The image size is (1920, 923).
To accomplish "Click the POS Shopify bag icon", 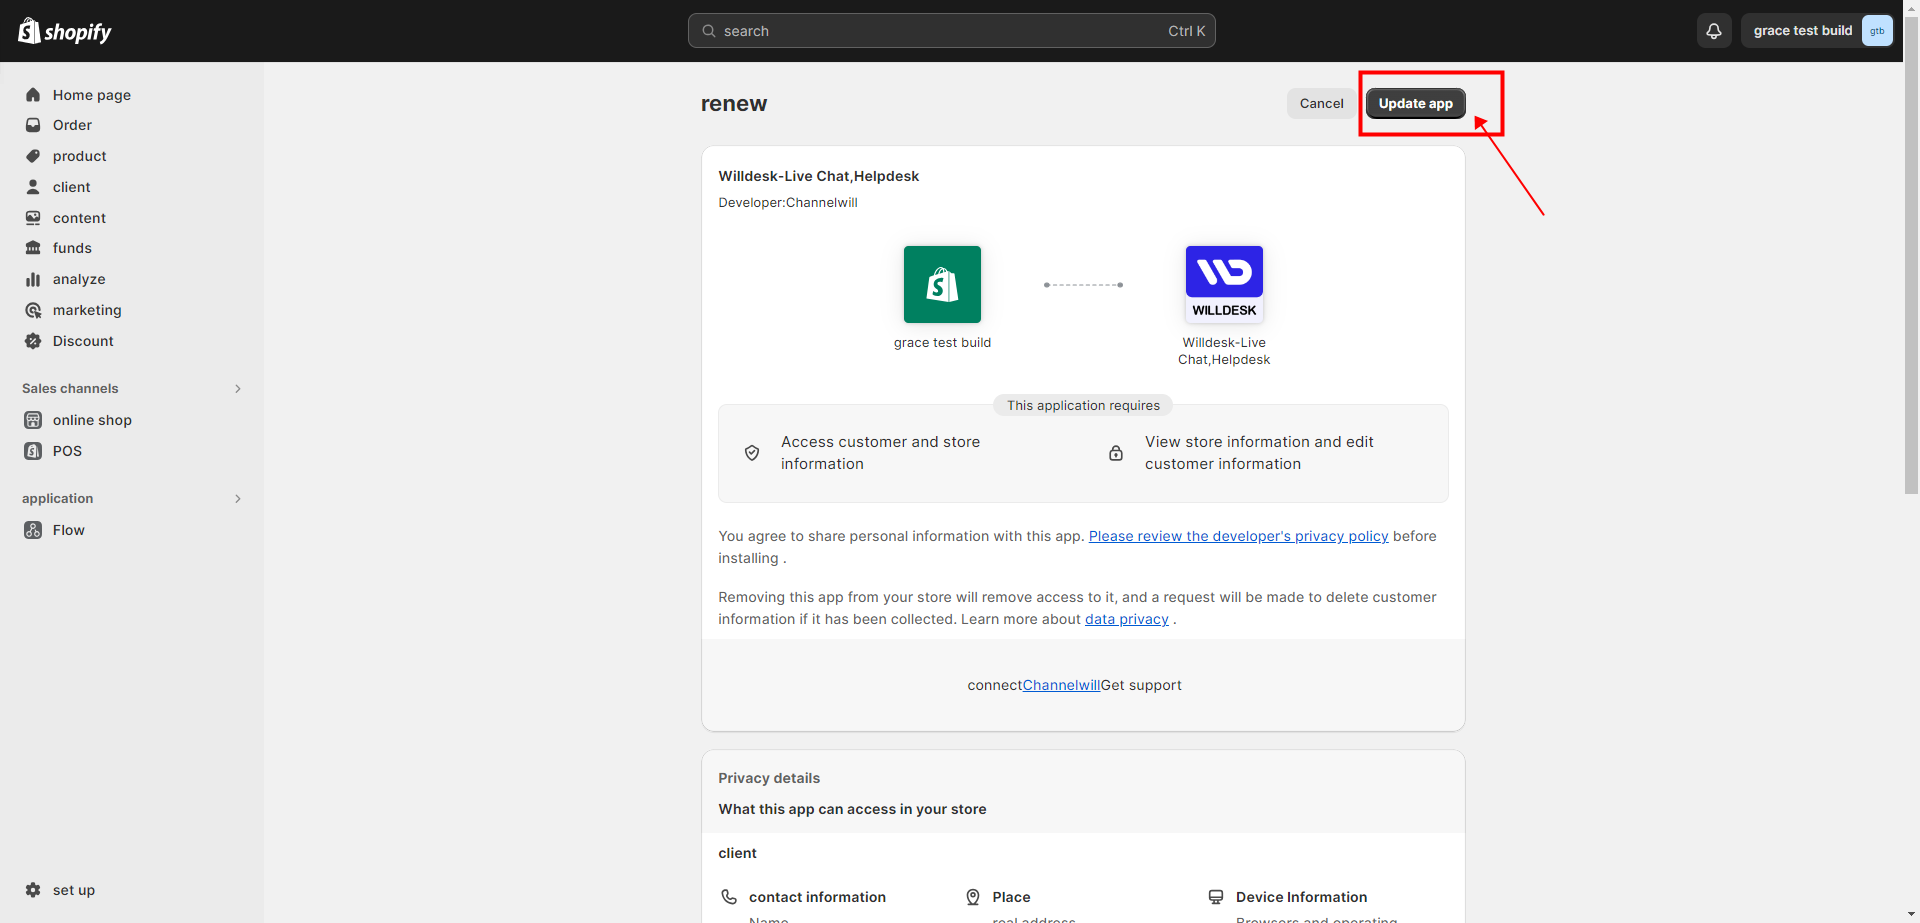I will click(x=33, y=451).
